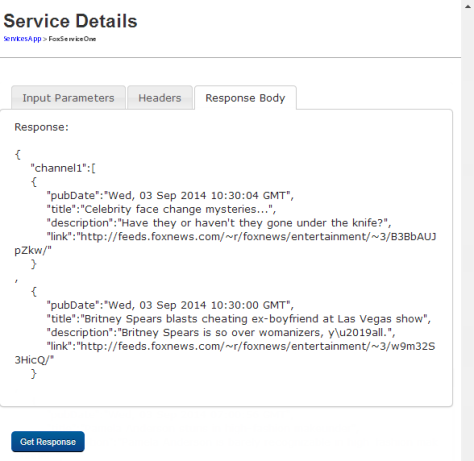Click the link line ending w9m32S

[x=241, y=346]
